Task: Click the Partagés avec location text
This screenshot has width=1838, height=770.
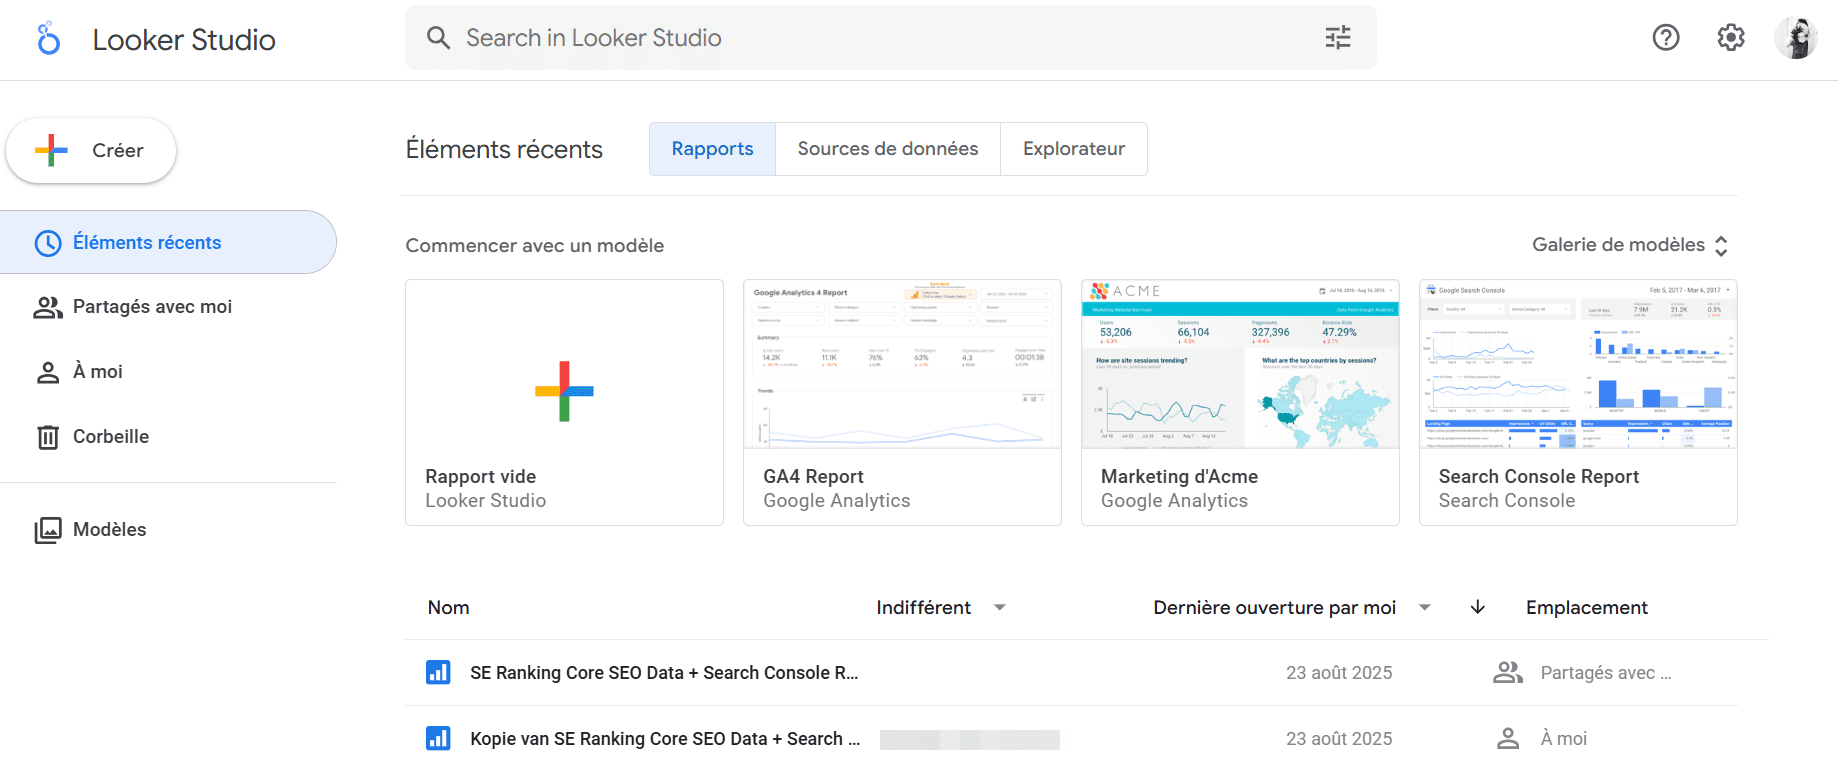Action: (1606, 673)
